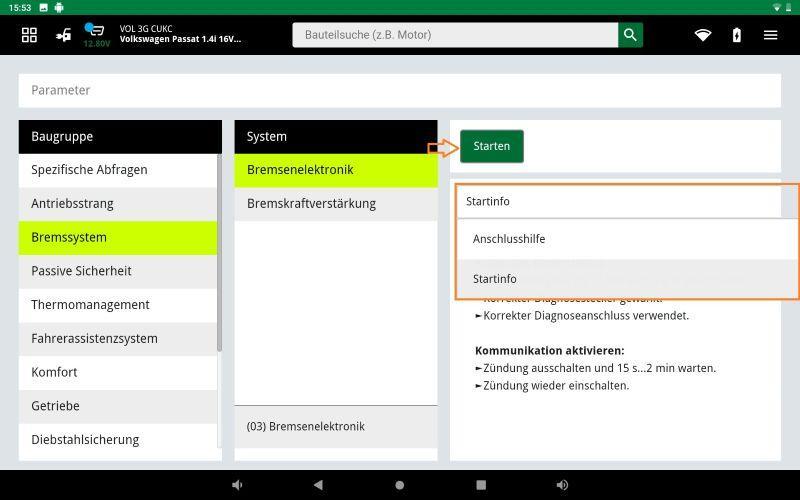Click the (03) Bremsenelektronik entry

336,427
